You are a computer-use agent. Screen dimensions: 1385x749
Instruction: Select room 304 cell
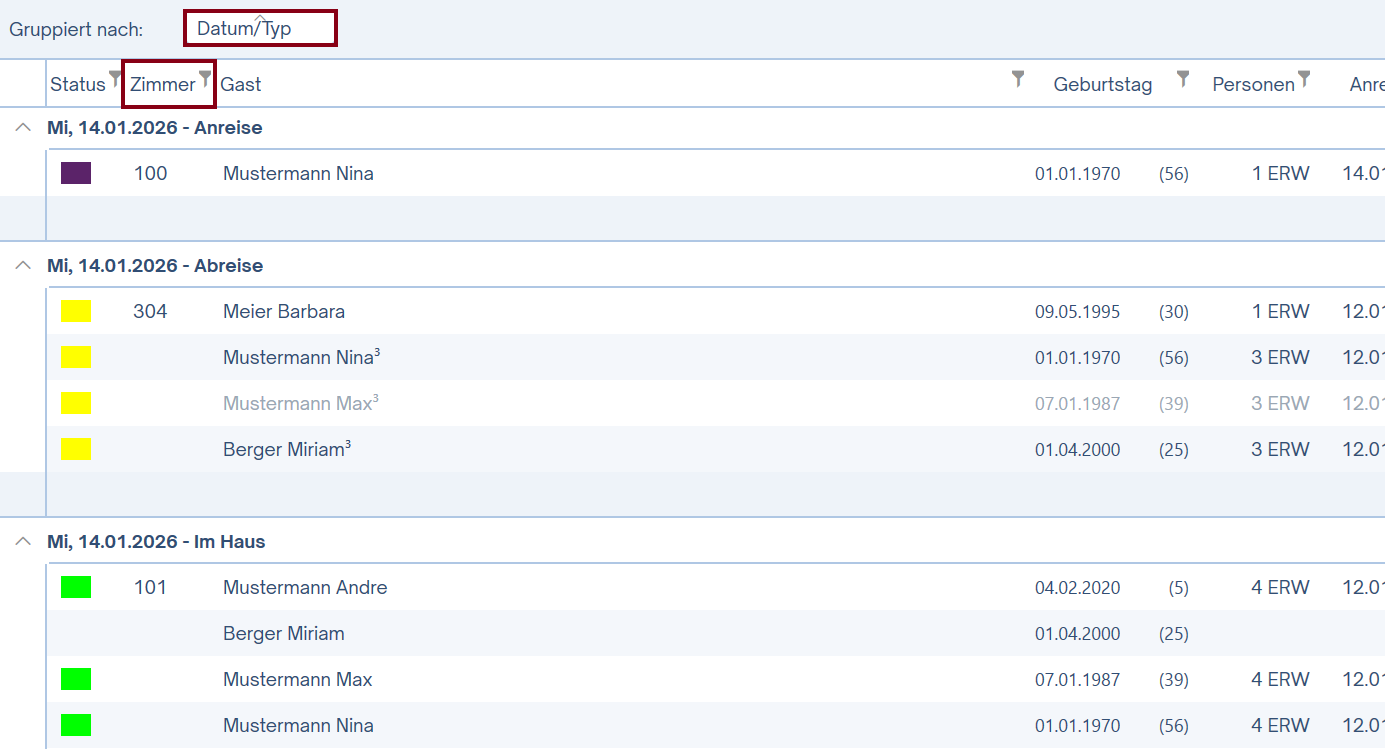150,311
